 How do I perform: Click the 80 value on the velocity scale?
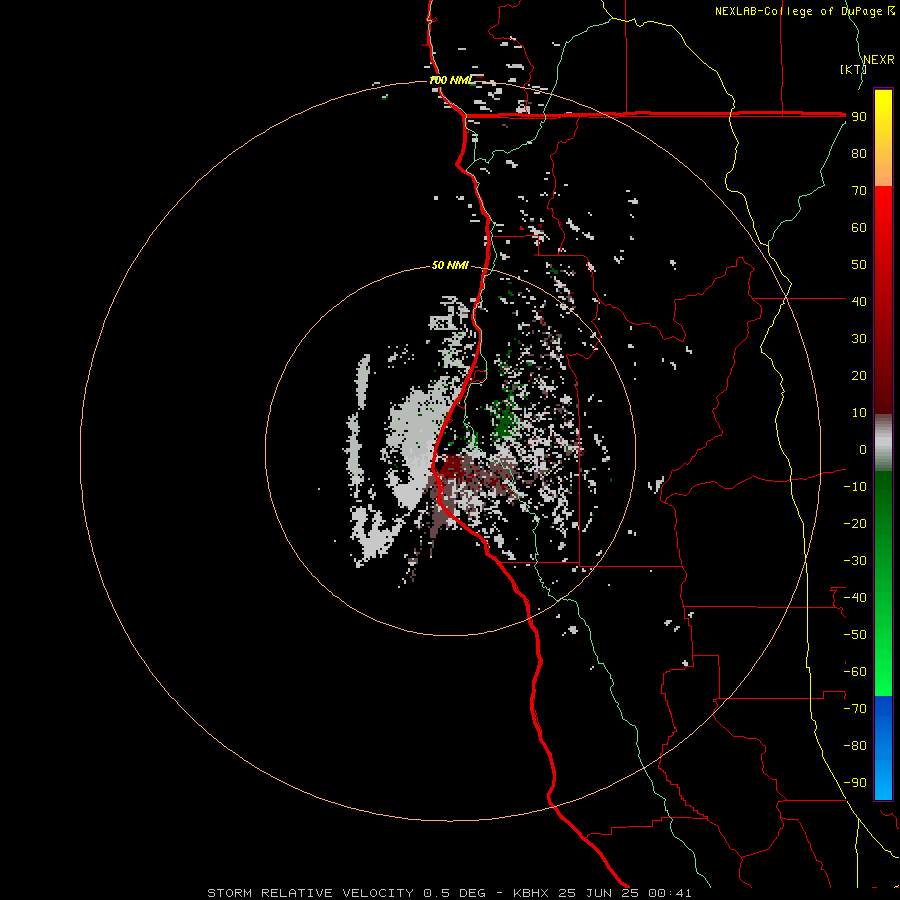[859, 154]
